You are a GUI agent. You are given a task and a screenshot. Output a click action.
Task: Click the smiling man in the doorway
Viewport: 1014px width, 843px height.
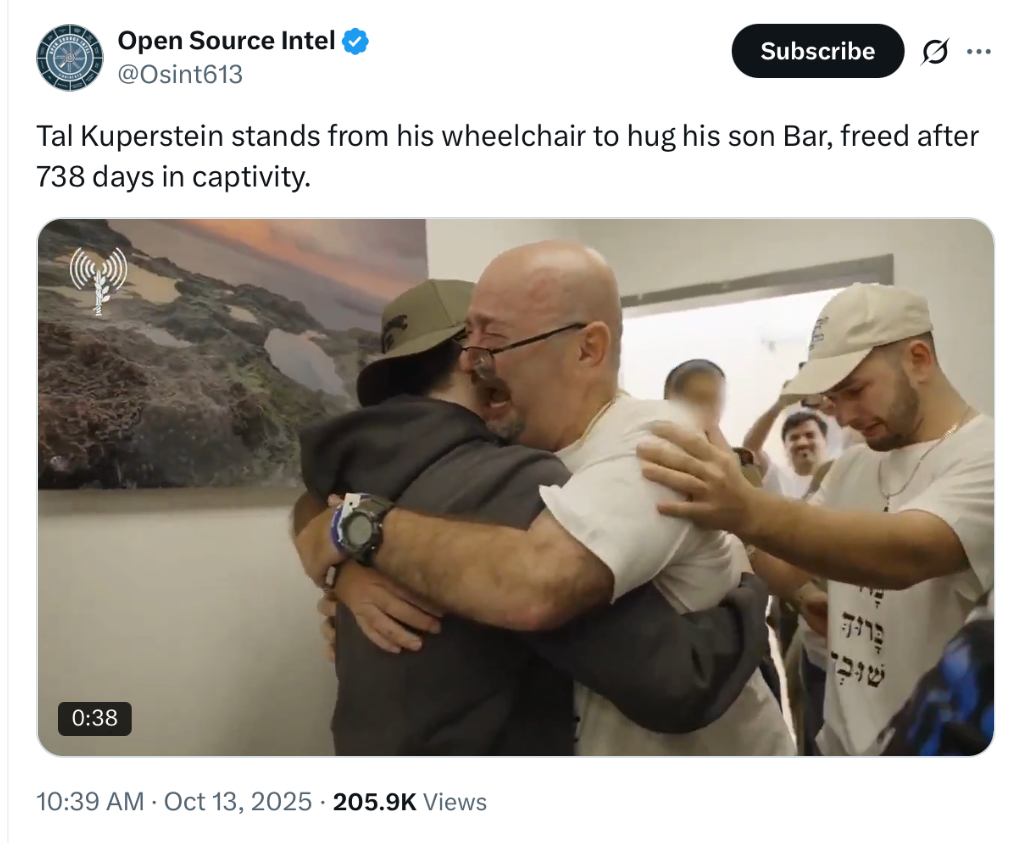click(x=804, y=442)
